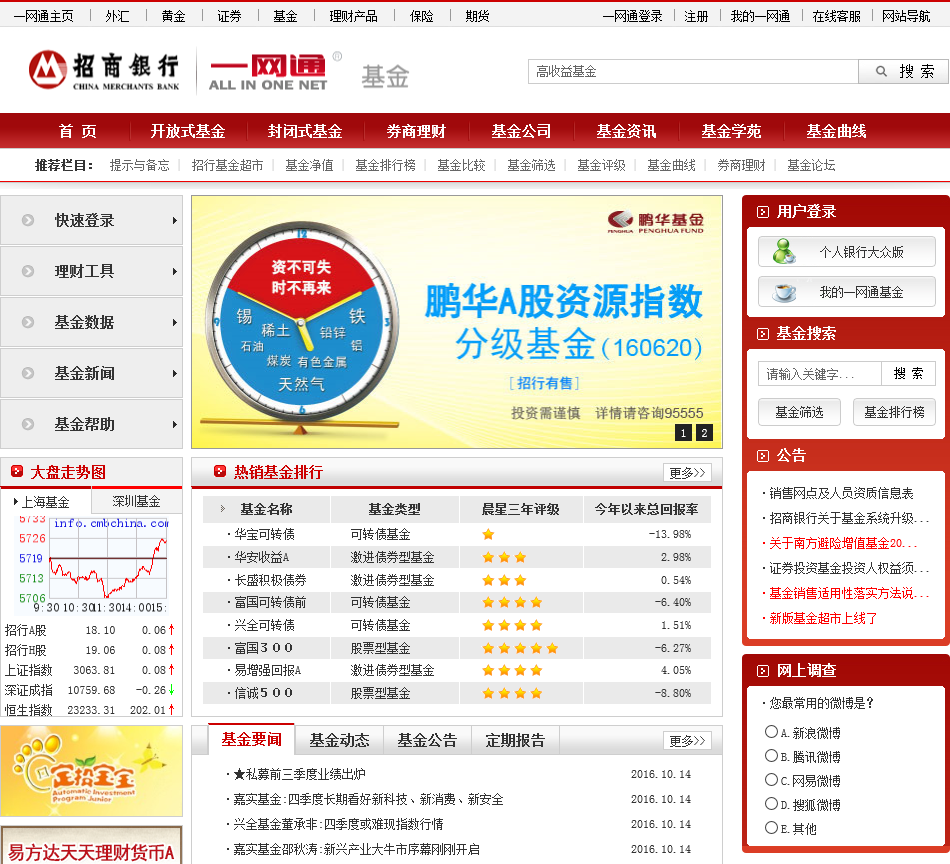Click the square icon beside 用户登录
The width and height of the screenshot is (950, 864).
(x=763, y=212)
